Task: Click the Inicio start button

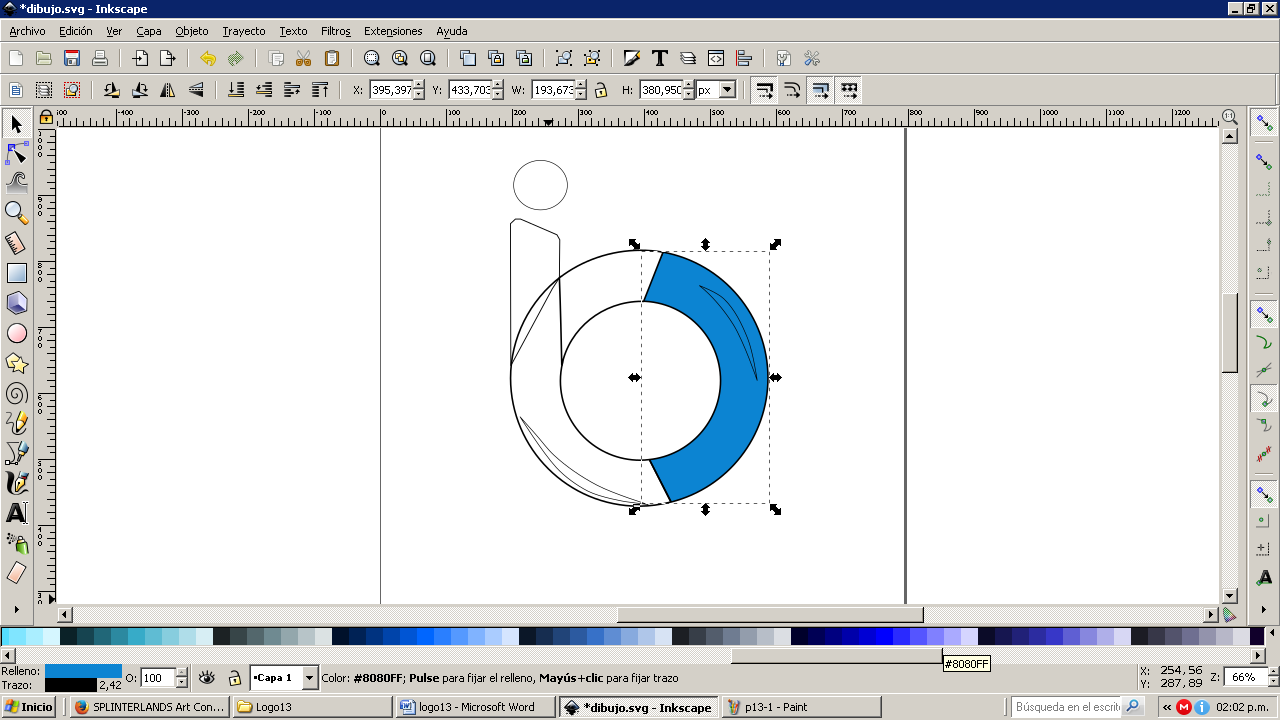Action: (30, 707)
